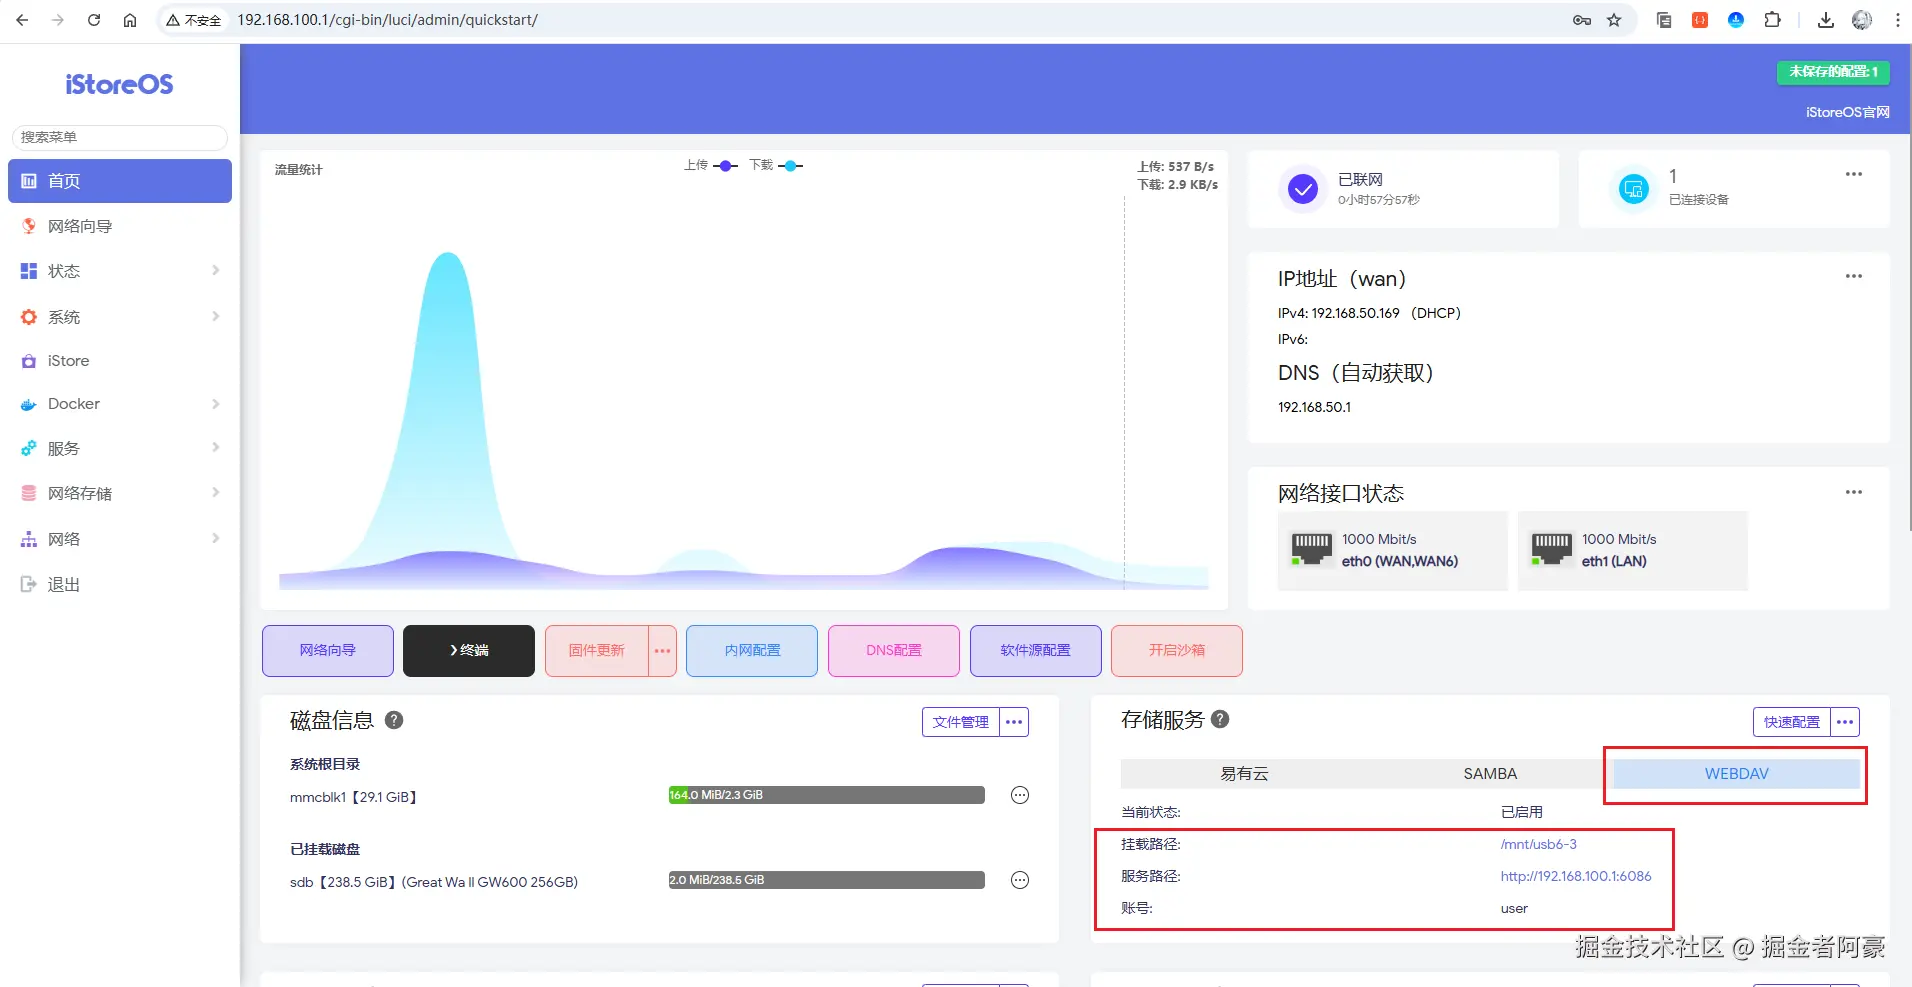Open the /mnt/usb6-3 mount path link
The height and width of the screenshot is (987, 1912).
[x=1539, y=845]
